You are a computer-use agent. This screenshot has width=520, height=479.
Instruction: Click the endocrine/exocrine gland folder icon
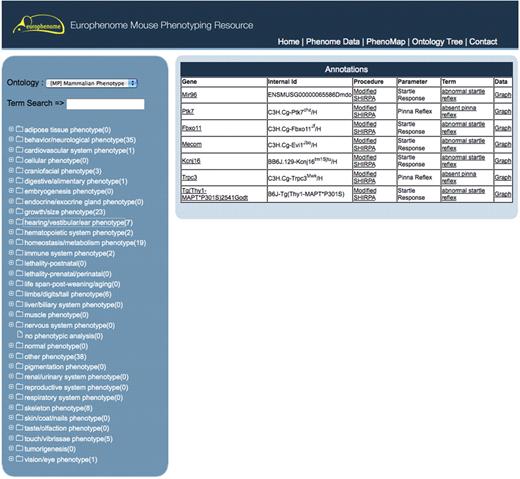pos(19,201)
